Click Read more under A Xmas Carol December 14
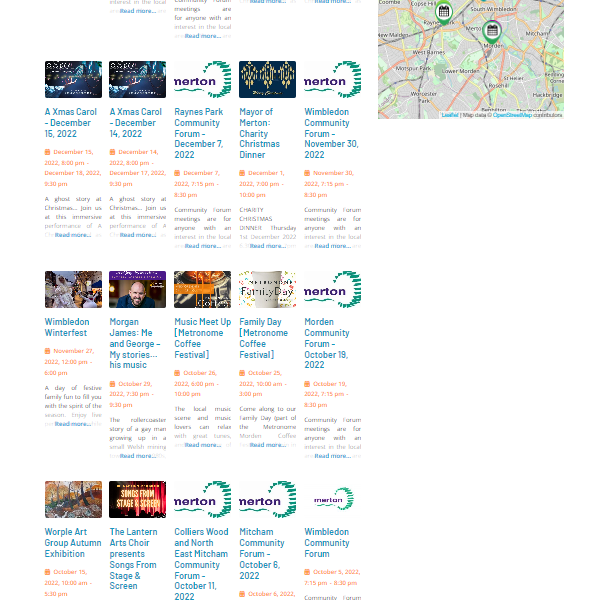 138,235
